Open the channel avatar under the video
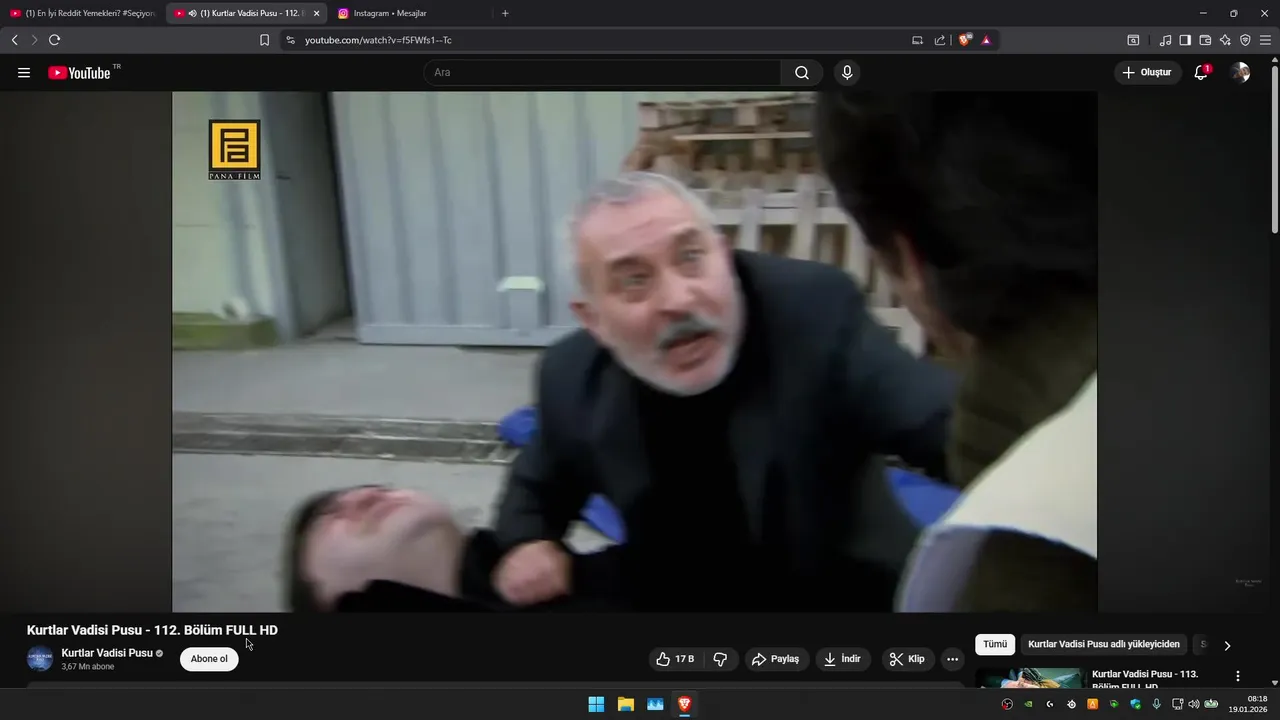This screenshot has height=720, width=1280. point(40,659)
